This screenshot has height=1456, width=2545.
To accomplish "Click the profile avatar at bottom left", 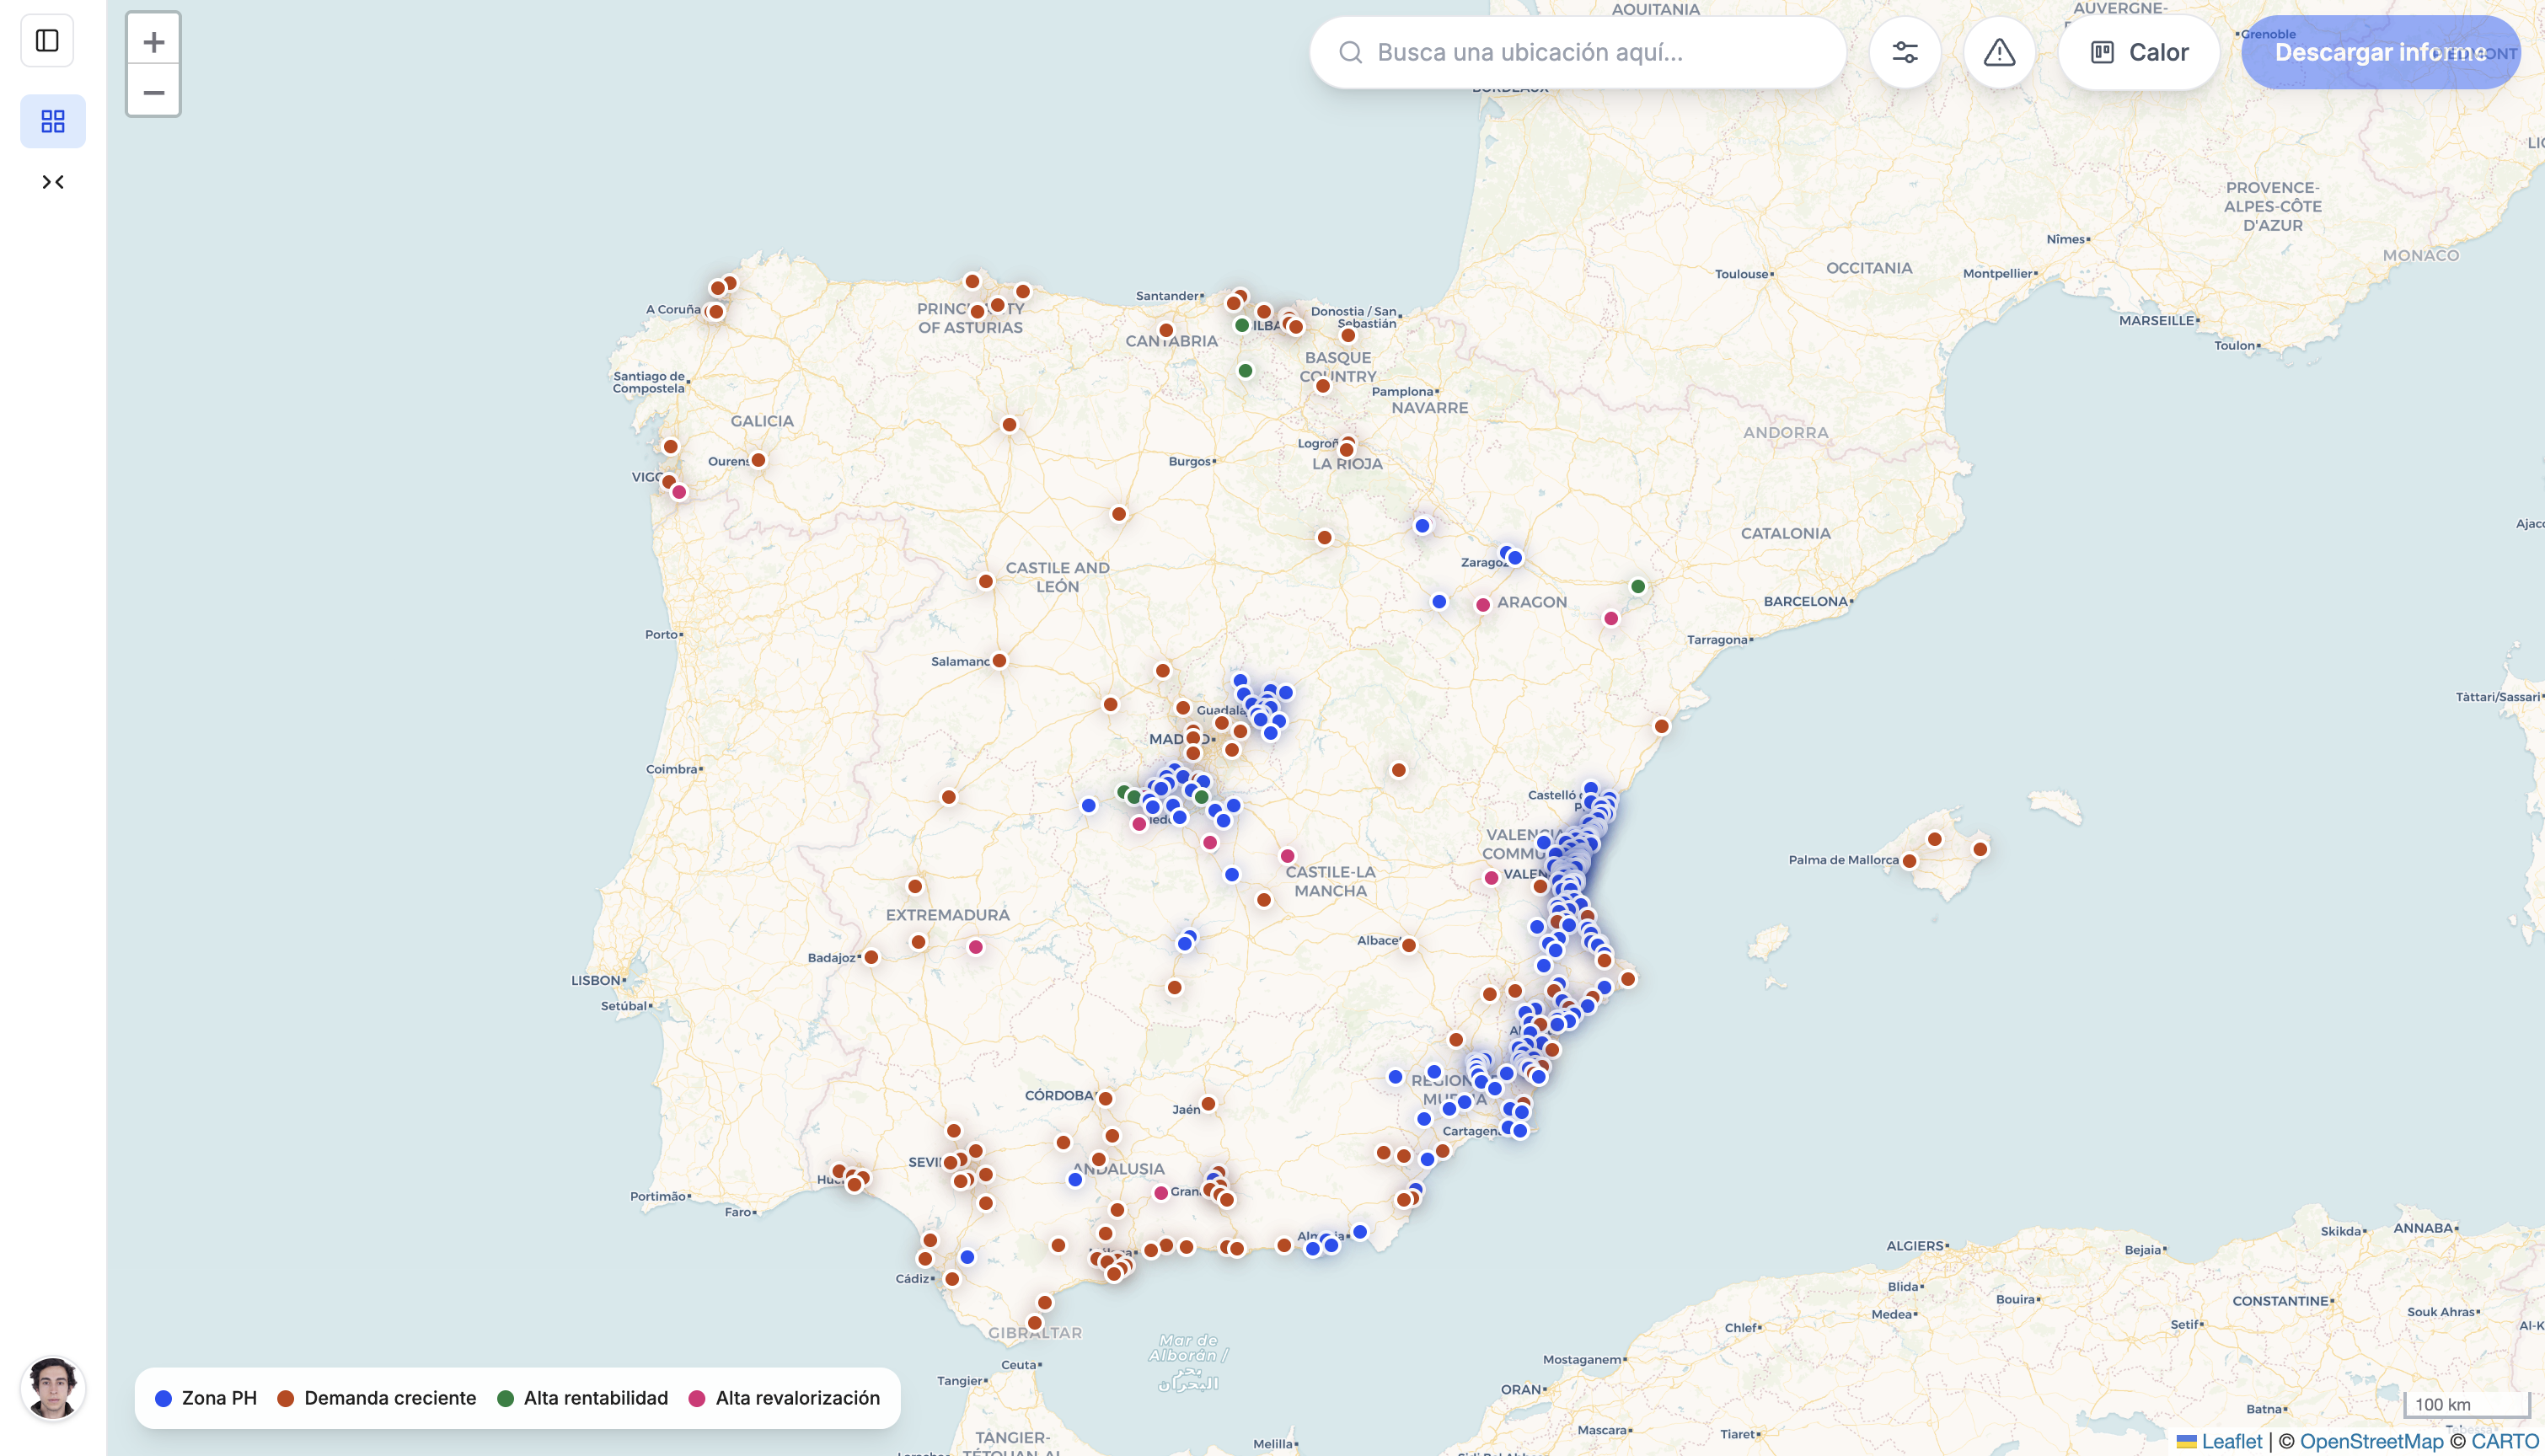I will [x=53, y=1387].
